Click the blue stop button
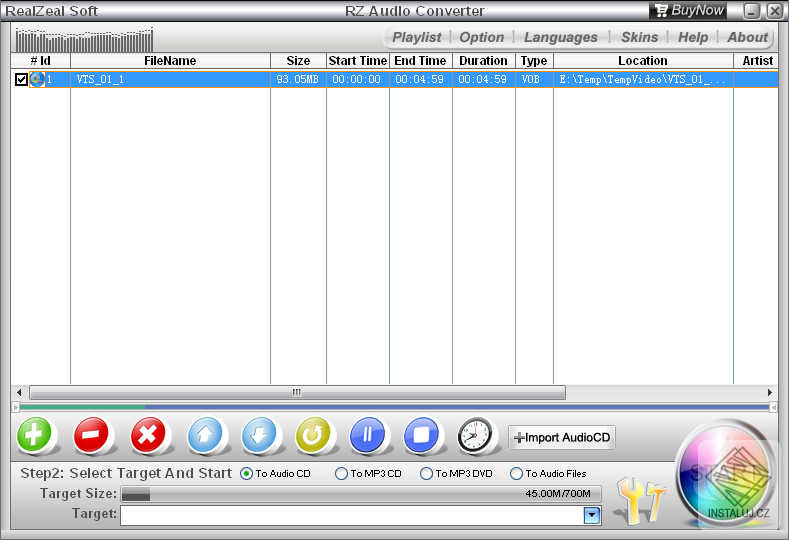The image size is (789, 540). [x=421, y=434]
